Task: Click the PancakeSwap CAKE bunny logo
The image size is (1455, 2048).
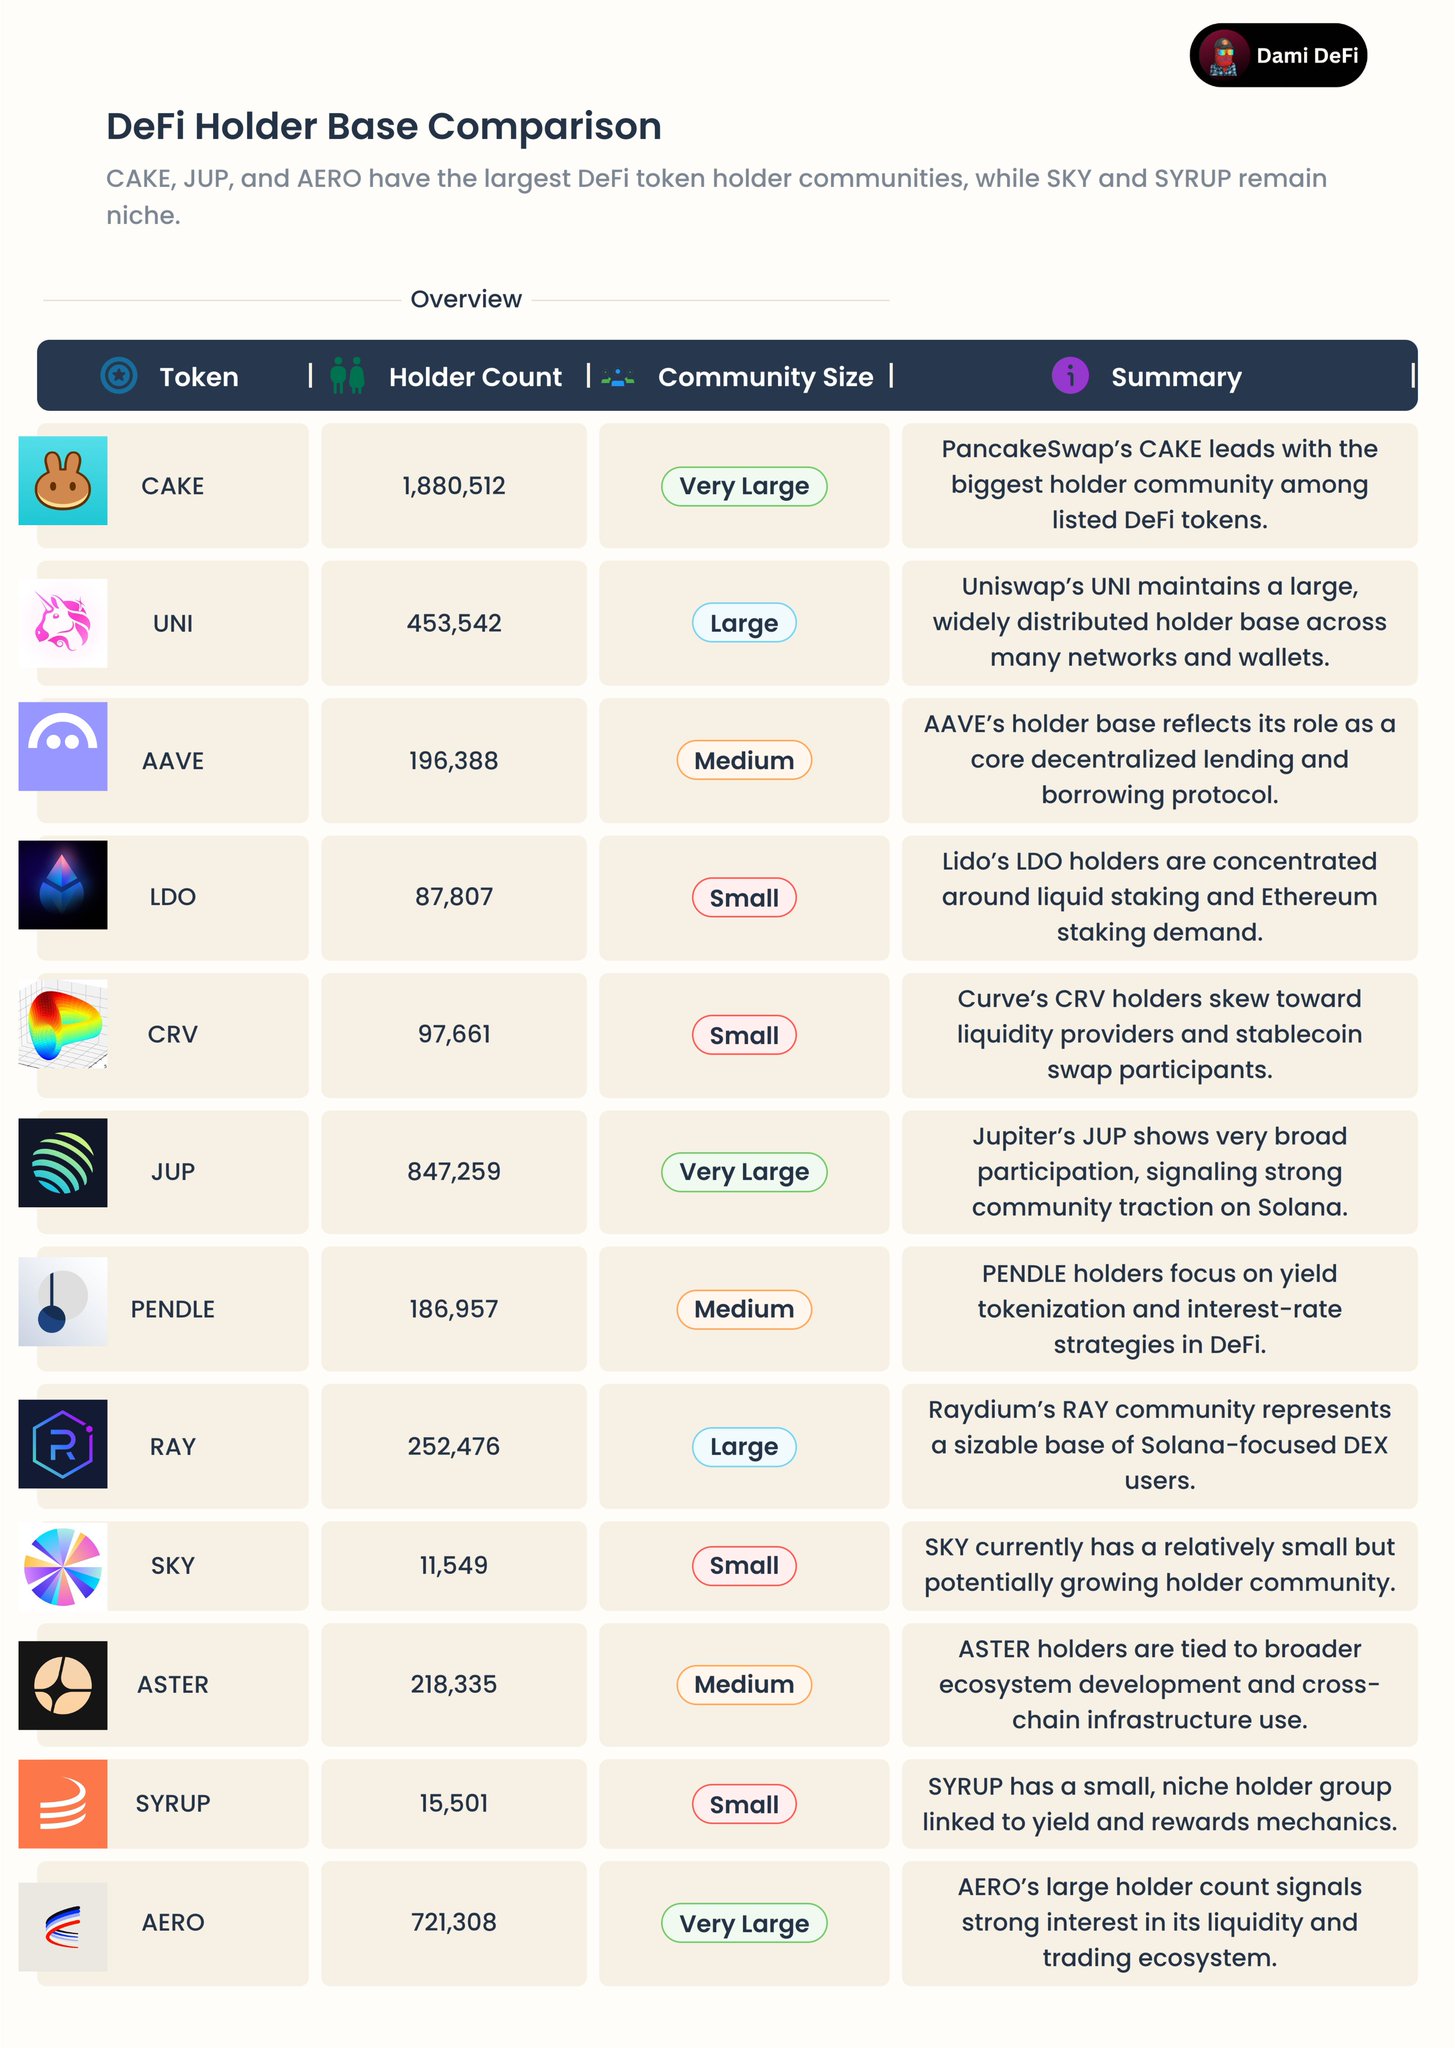Action: point(63,481)
